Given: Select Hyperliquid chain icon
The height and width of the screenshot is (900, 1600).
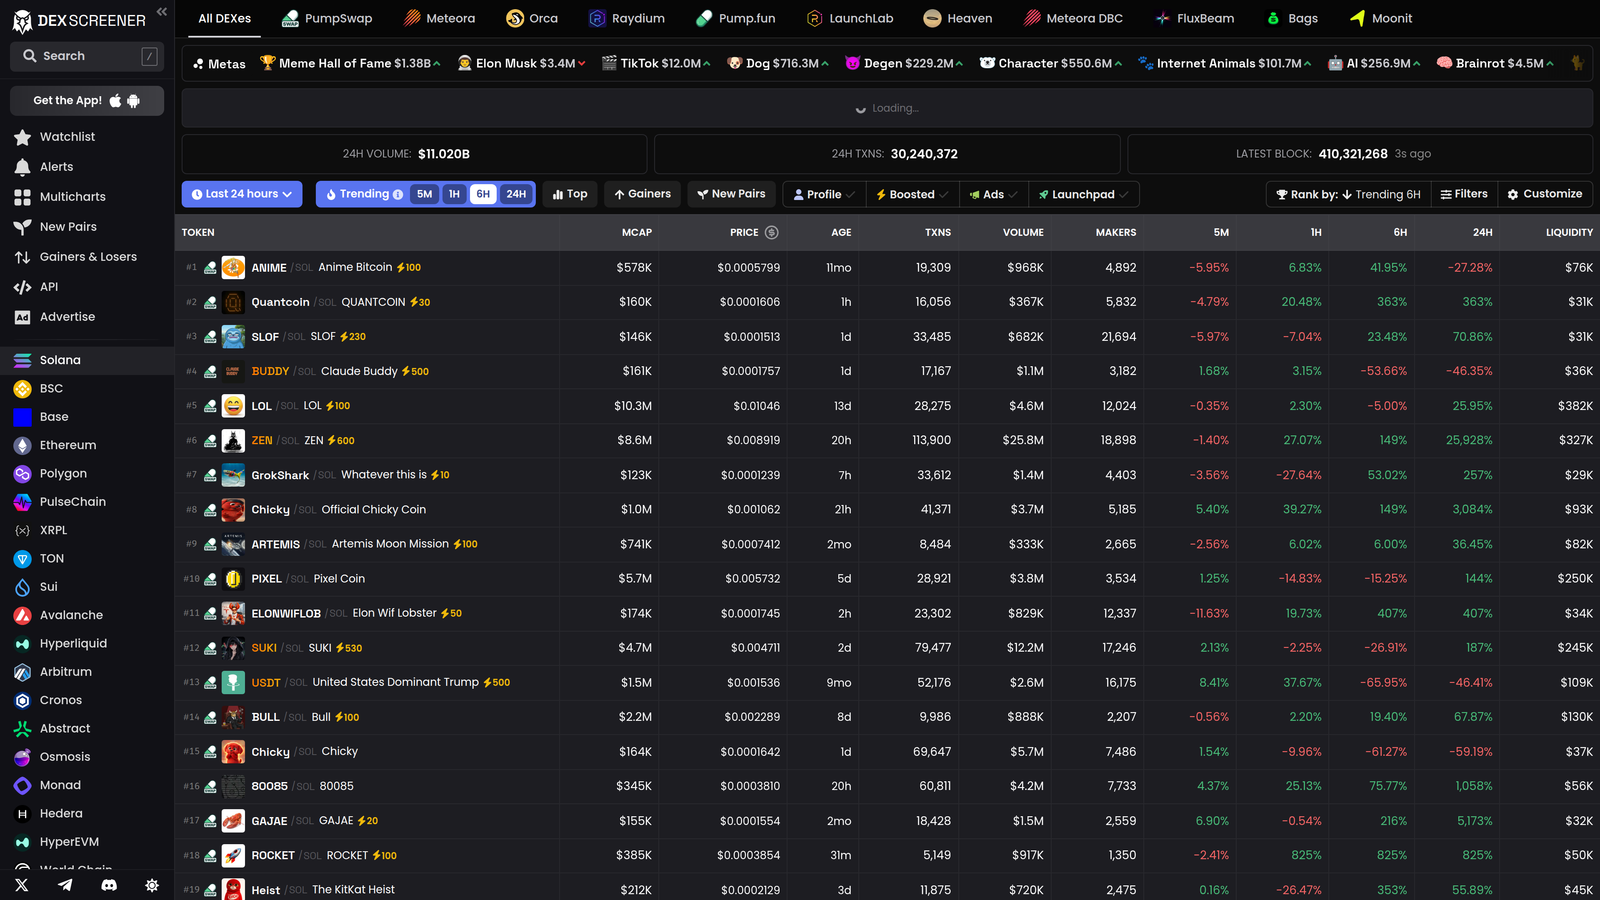Looking at the screenshot, I should coord(22,644).
